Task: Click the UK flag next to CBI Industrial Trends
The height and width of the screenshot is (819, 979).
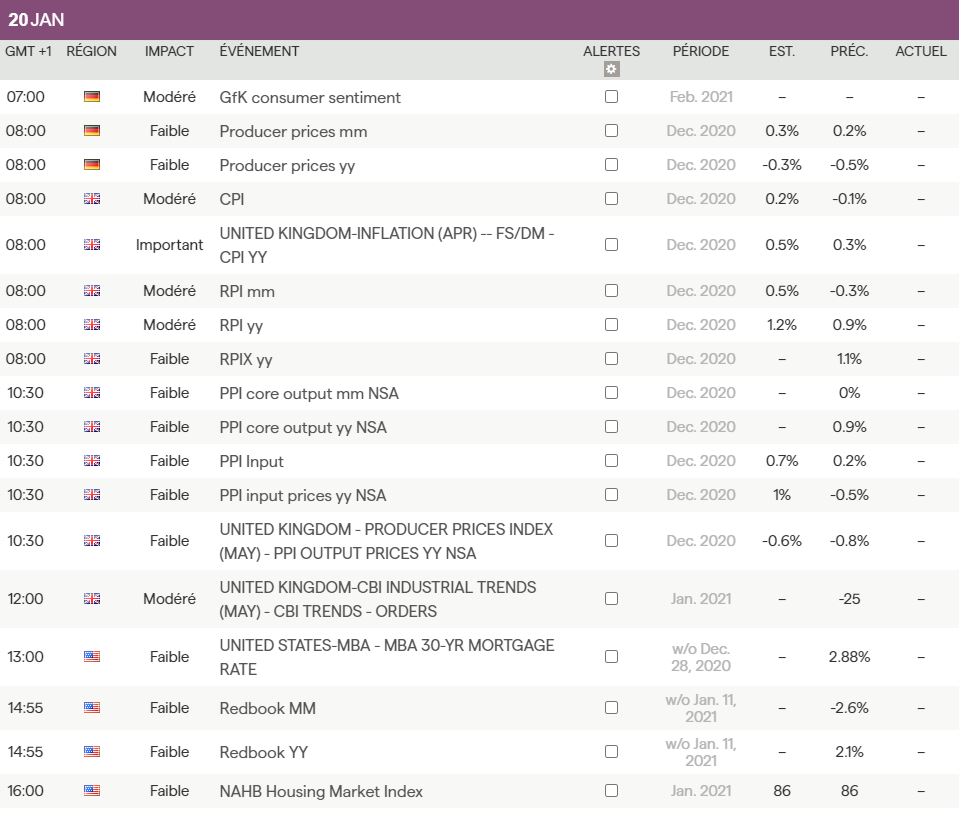Action: 92,599
